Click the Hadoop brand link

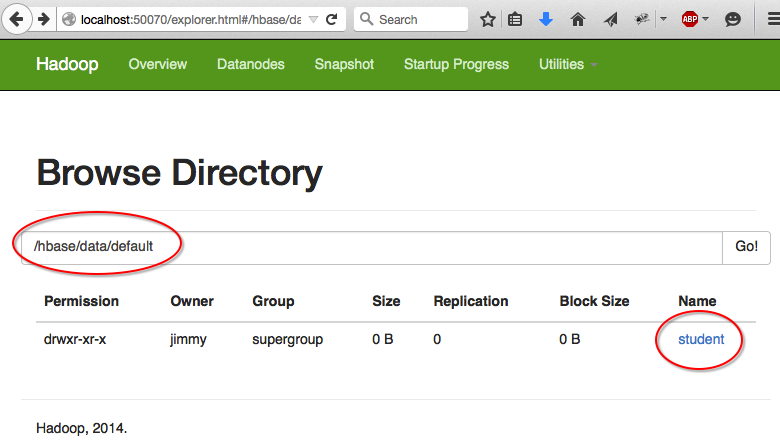(x=67, y=64)
